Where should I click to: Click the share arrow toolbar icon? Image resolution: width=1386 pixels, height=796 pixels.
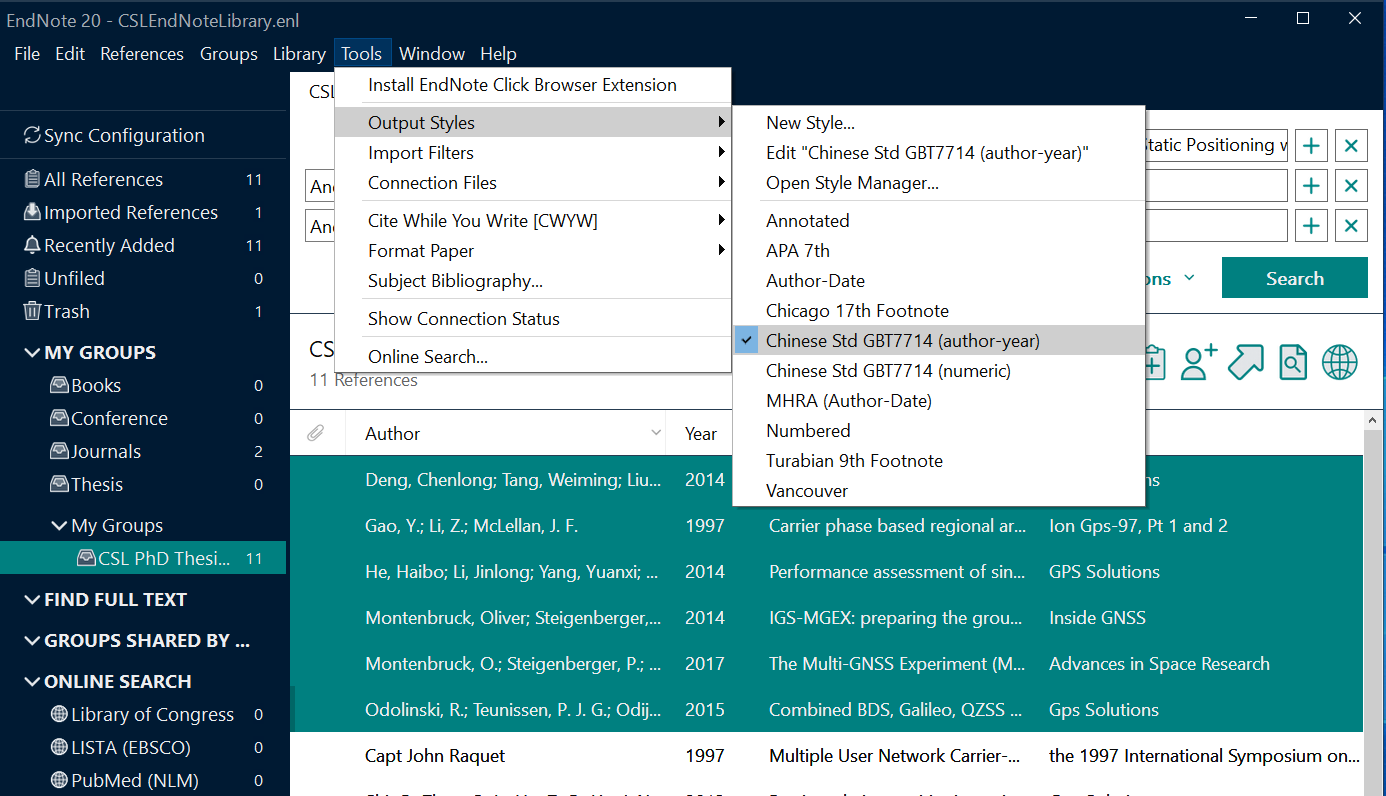[x=1246, y=362]
